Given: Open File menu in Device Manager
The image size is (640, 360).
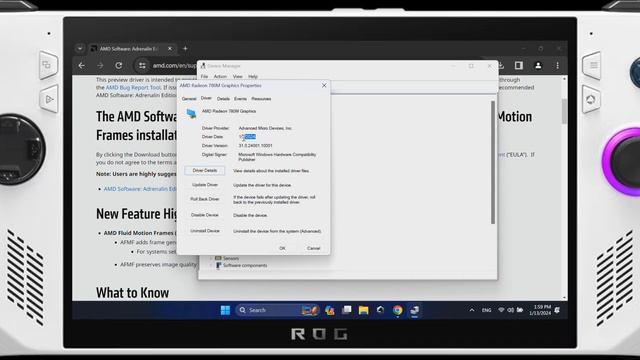Looking at the screenshot, I should [x=204, y=76].
